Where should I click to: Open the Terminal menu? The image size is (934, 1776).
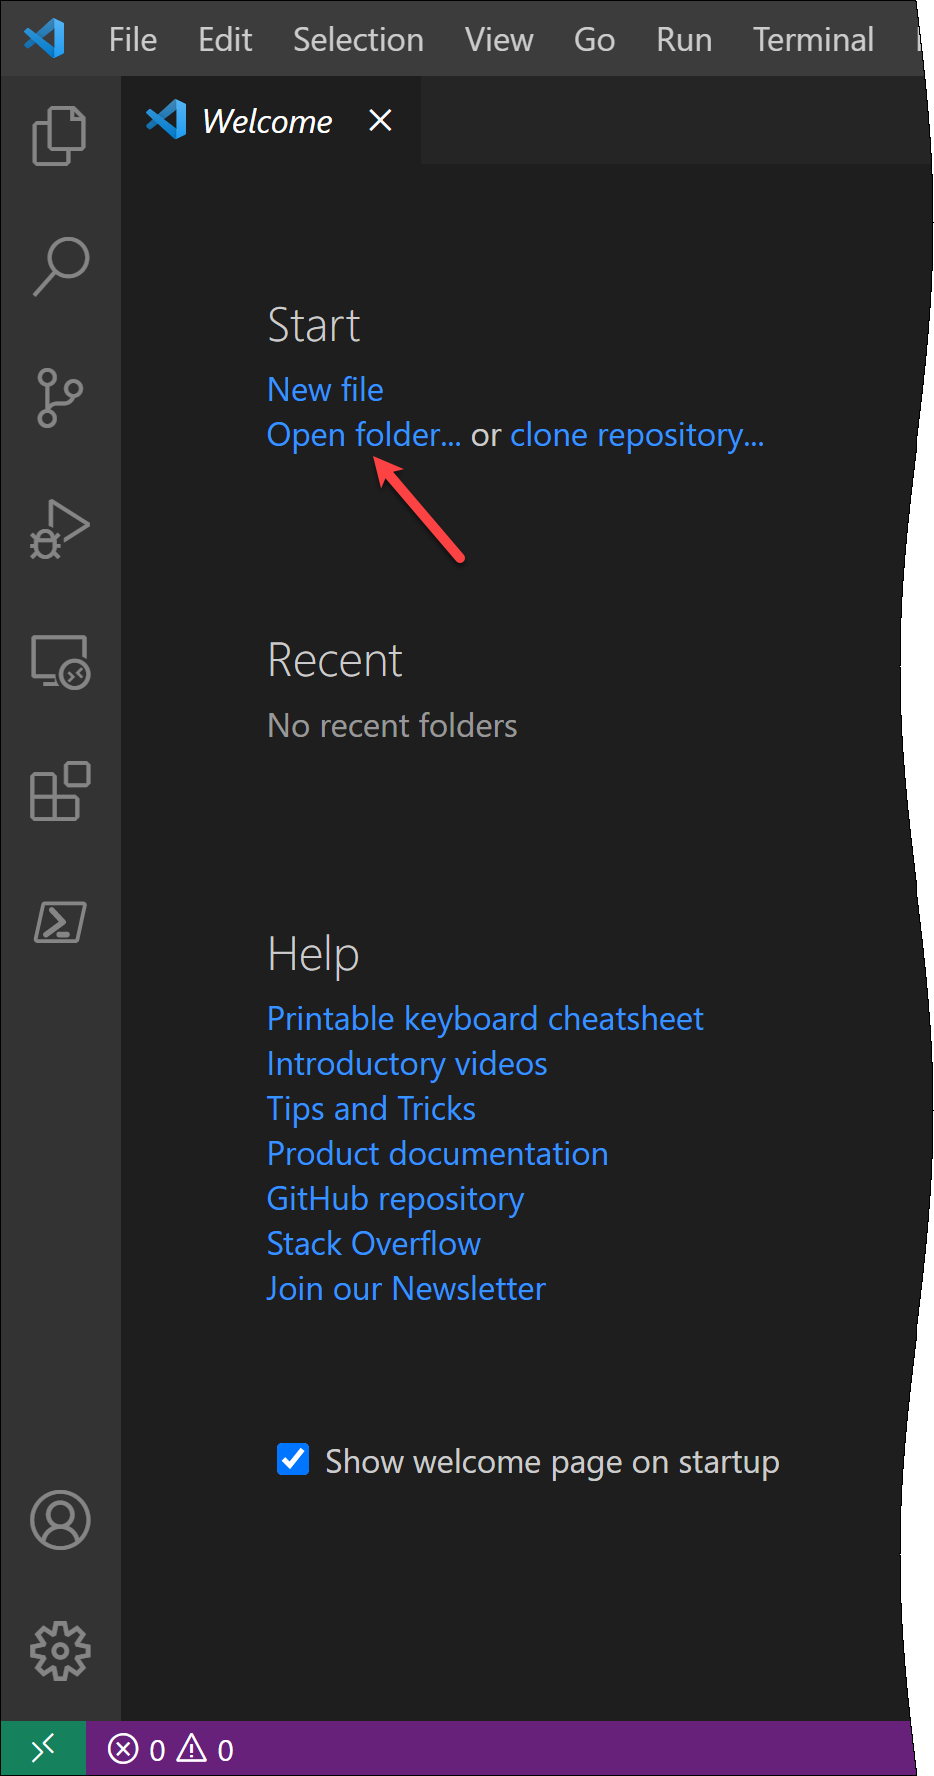(x=813, y=40)
